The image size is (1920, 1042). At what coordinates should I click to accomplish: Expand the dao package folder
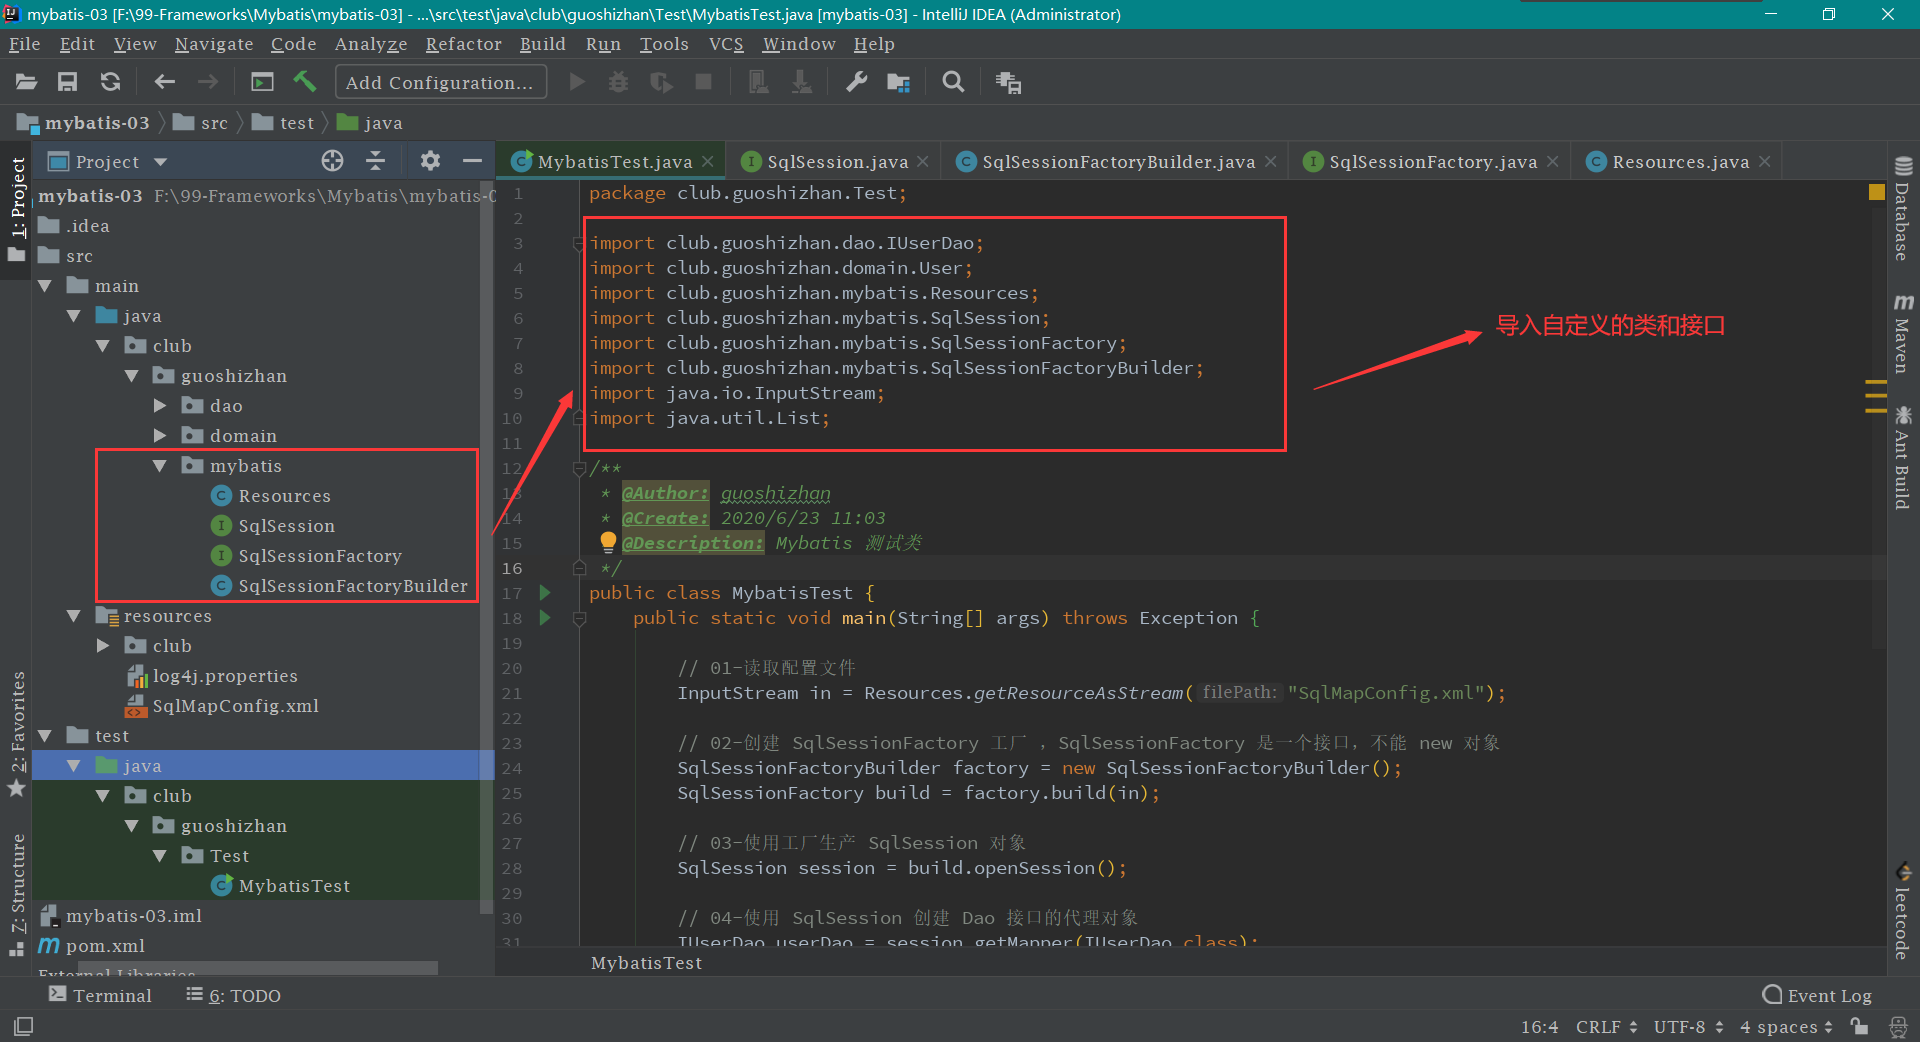pyautogui.click(x=160, y=406)
